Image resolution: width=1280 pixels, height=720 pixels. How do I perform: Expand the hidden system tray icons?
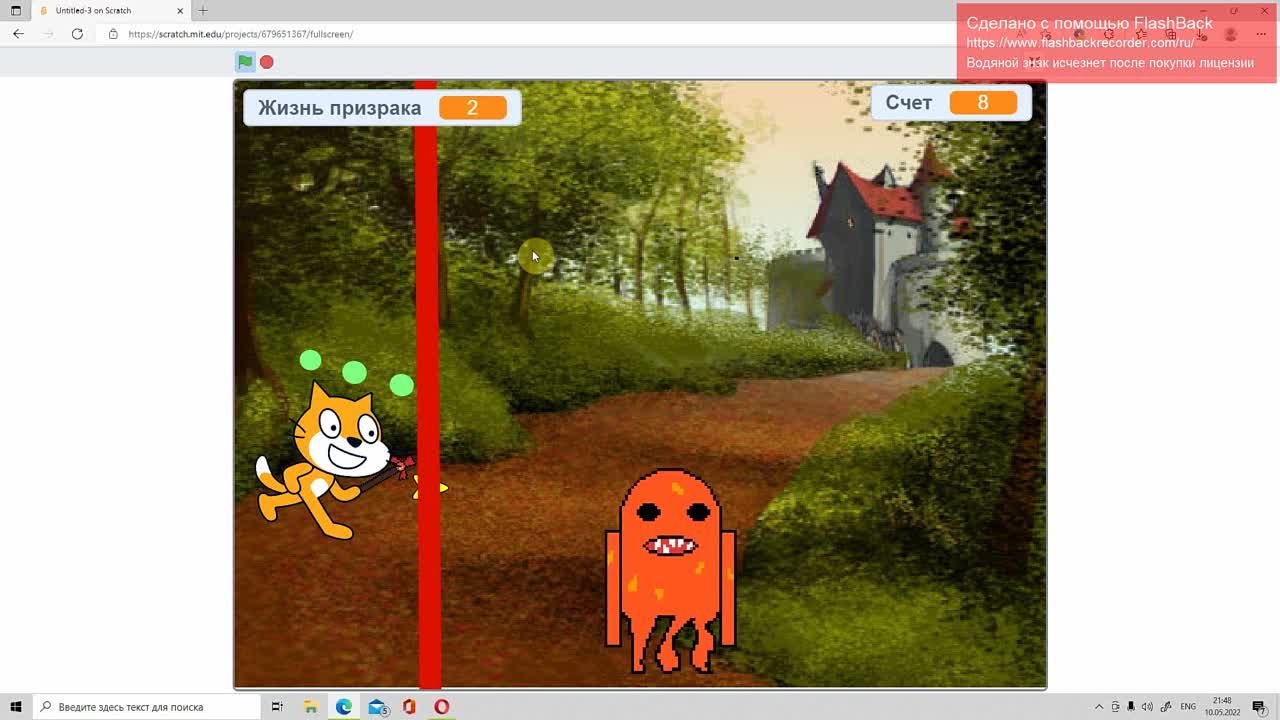click(1099, 707)
